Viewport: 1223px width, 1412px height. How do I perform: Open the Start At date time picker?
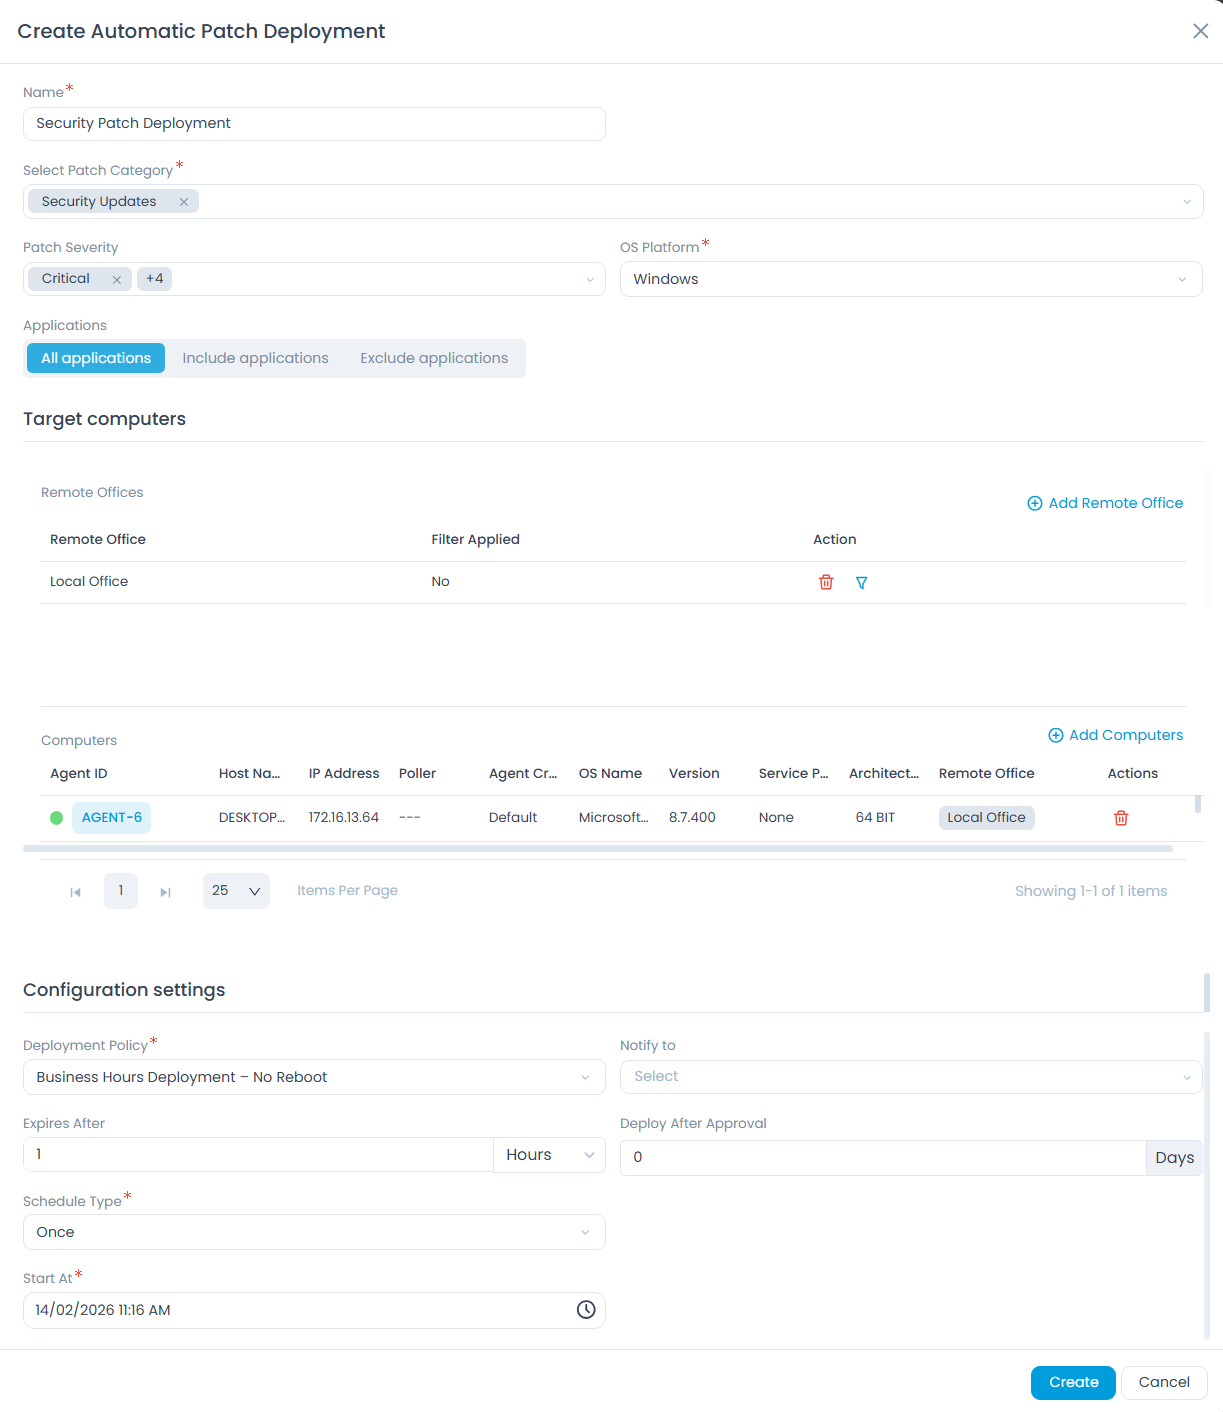[x=586, y=1310]
